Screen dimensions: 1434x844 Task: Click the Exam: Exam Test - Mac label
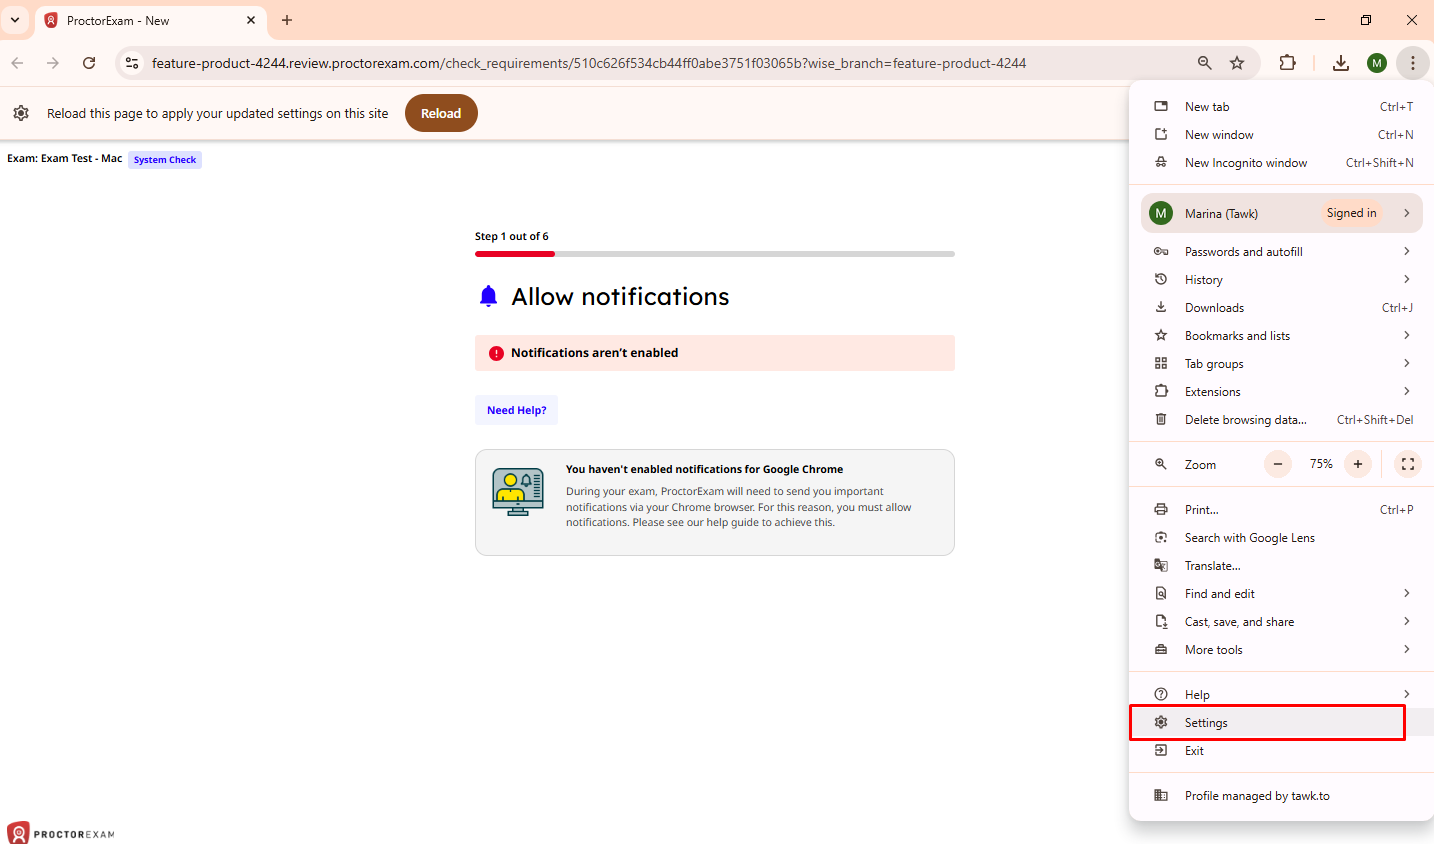point(64,158)
